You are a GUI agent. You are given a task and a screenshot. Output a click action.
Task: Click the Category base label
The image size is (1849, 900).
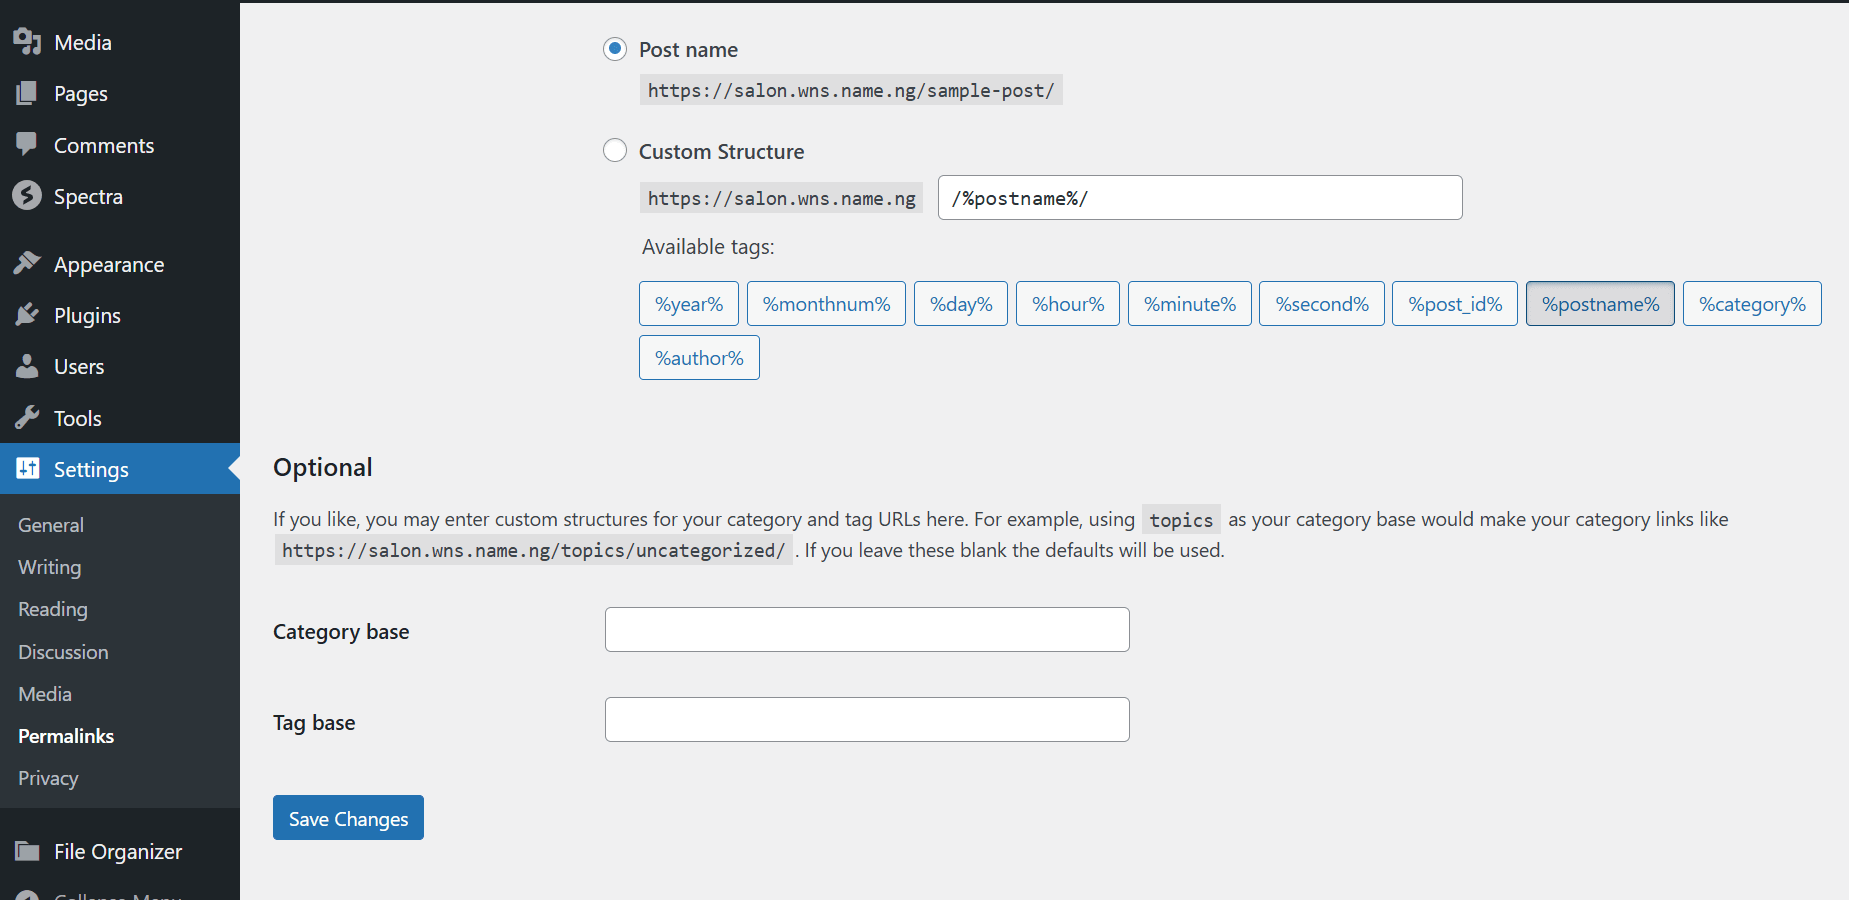pos(341,631)
